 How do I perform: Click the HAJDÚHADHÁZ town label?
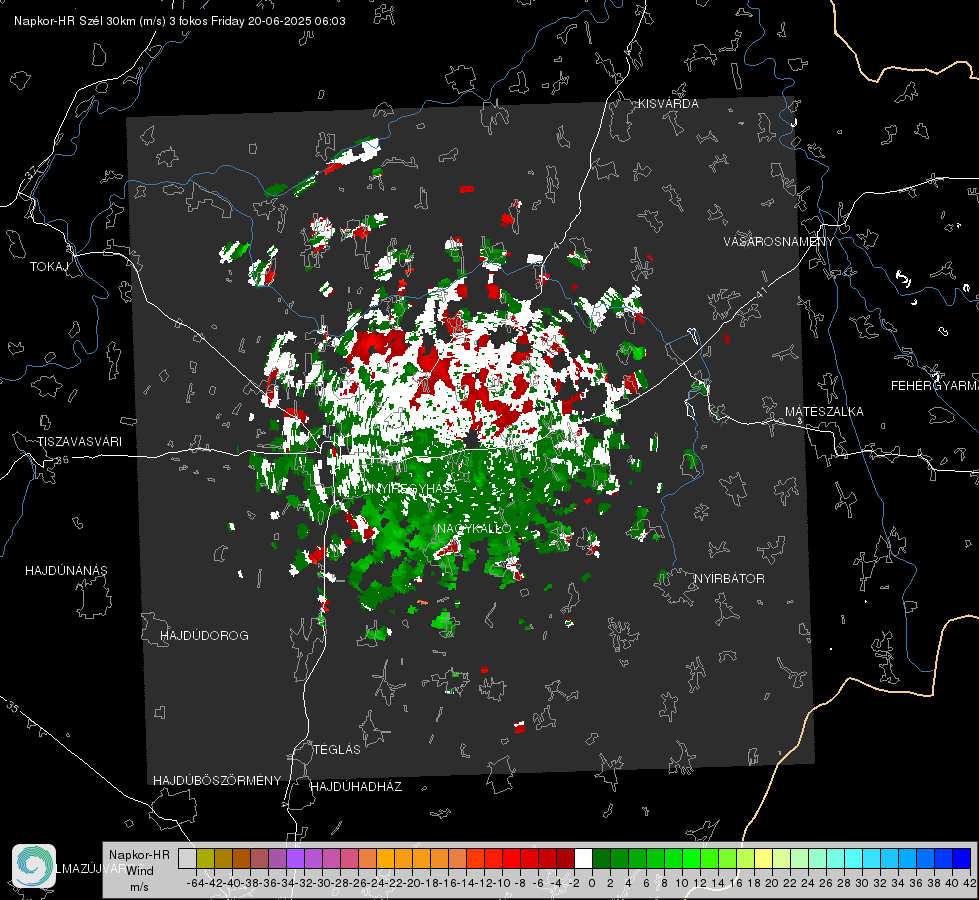[x=356, y=787]
